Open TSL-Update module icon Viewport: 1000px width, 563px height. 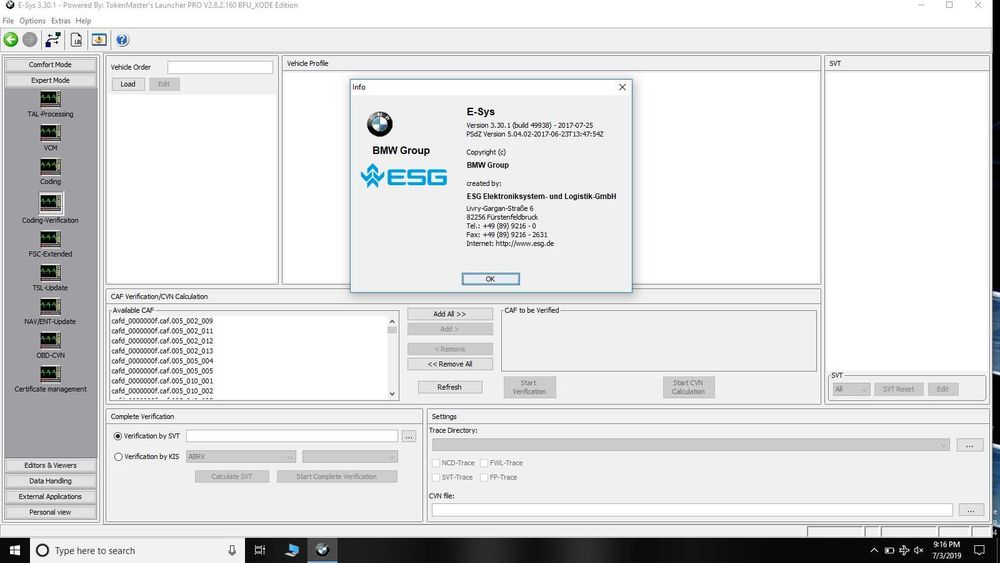pos(50,272)
